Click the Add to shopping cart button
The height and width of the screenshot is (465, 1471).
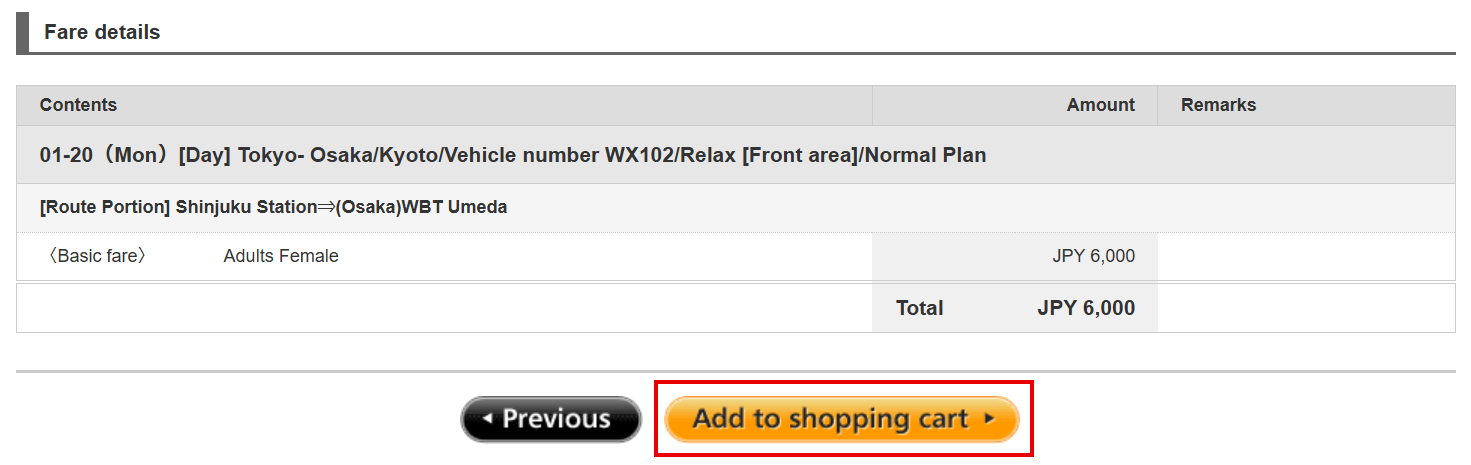pyautogui.click(x=840, y=419)
